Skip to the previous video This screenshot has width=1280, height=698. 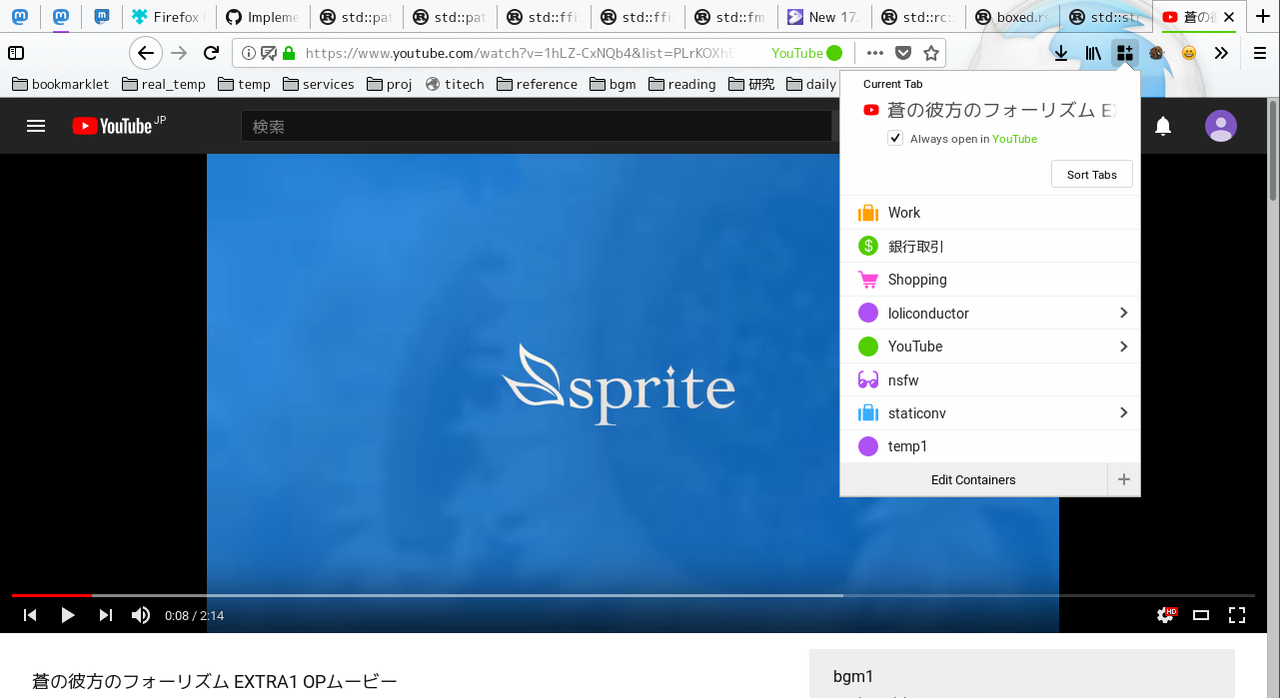pos(30,615)
